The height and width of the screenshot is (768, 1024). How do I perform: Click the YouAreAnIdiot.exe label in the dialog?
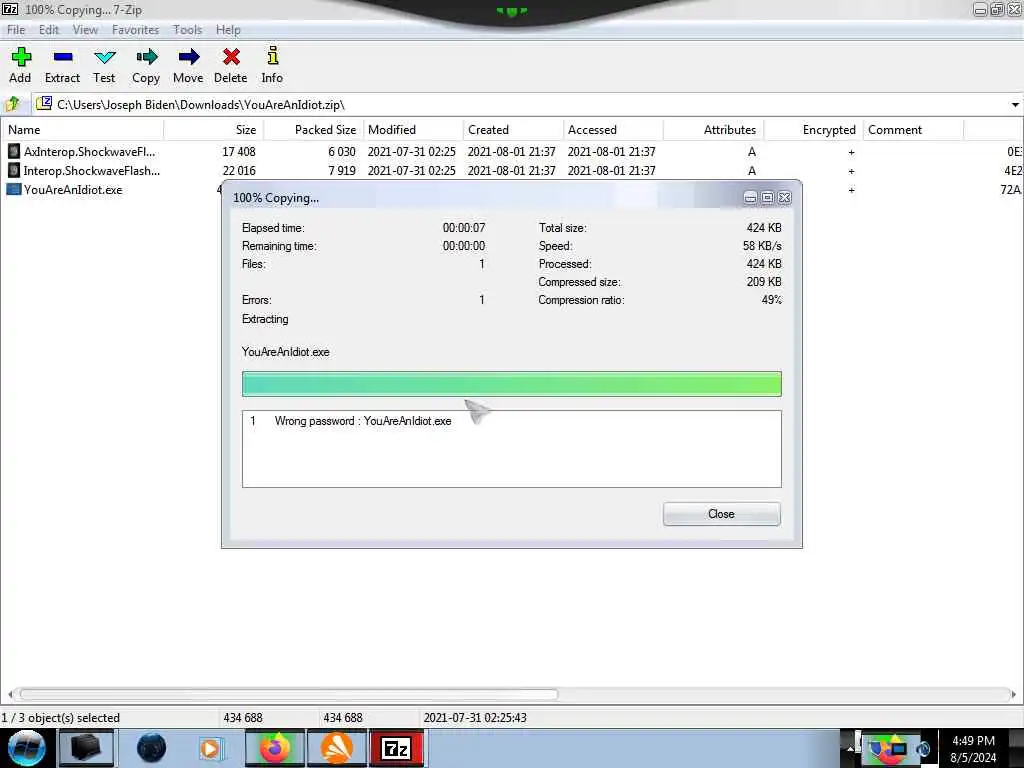285,352
